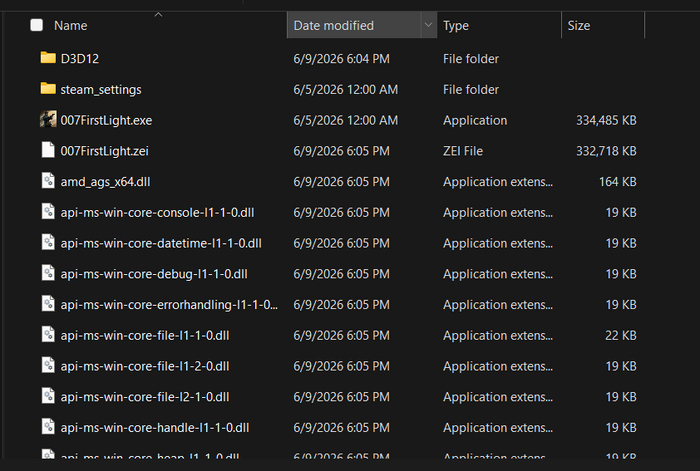Image resolution: width=700 pixels, height=471 pixels.
Task: Select the api-ms-win-core-errorhandling-l1-1-0 file name
Action: pyautogui.click(x=169, y=305)
